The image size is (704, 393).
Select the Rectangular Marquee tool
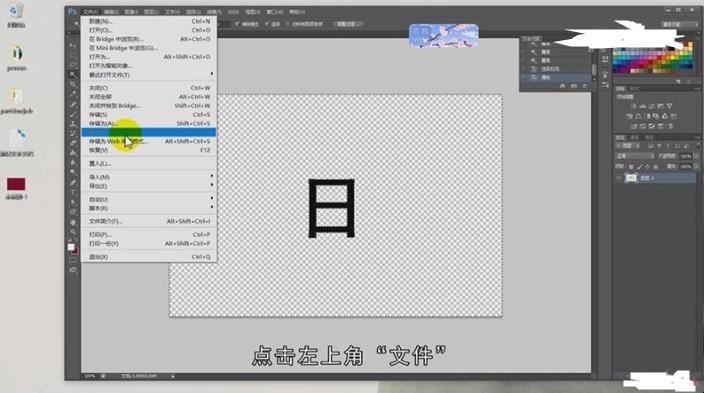(x=73, y=55)
